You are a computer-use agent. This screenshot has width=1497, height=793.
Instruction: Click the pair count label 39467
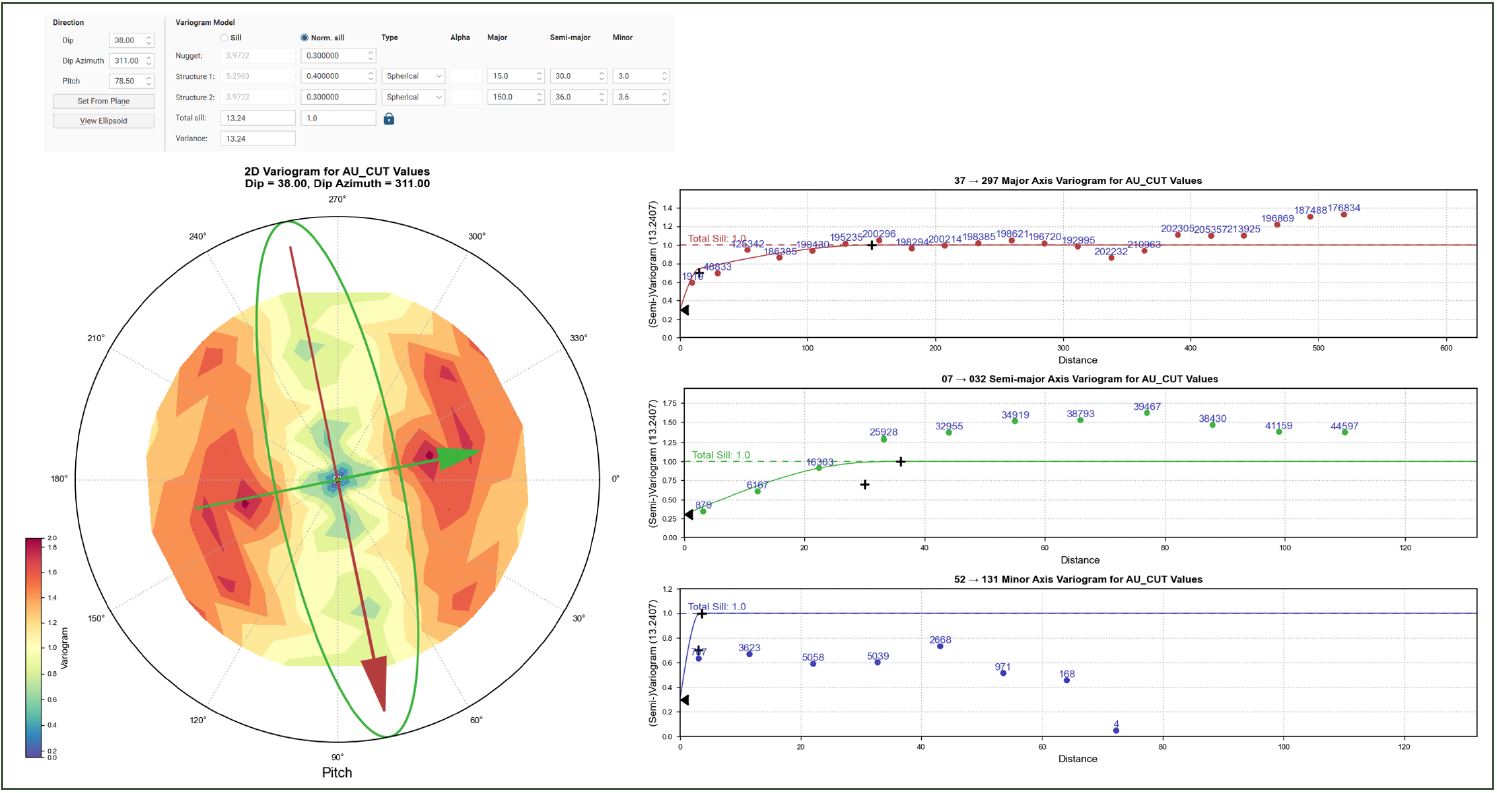click(x=1147, y=406)
